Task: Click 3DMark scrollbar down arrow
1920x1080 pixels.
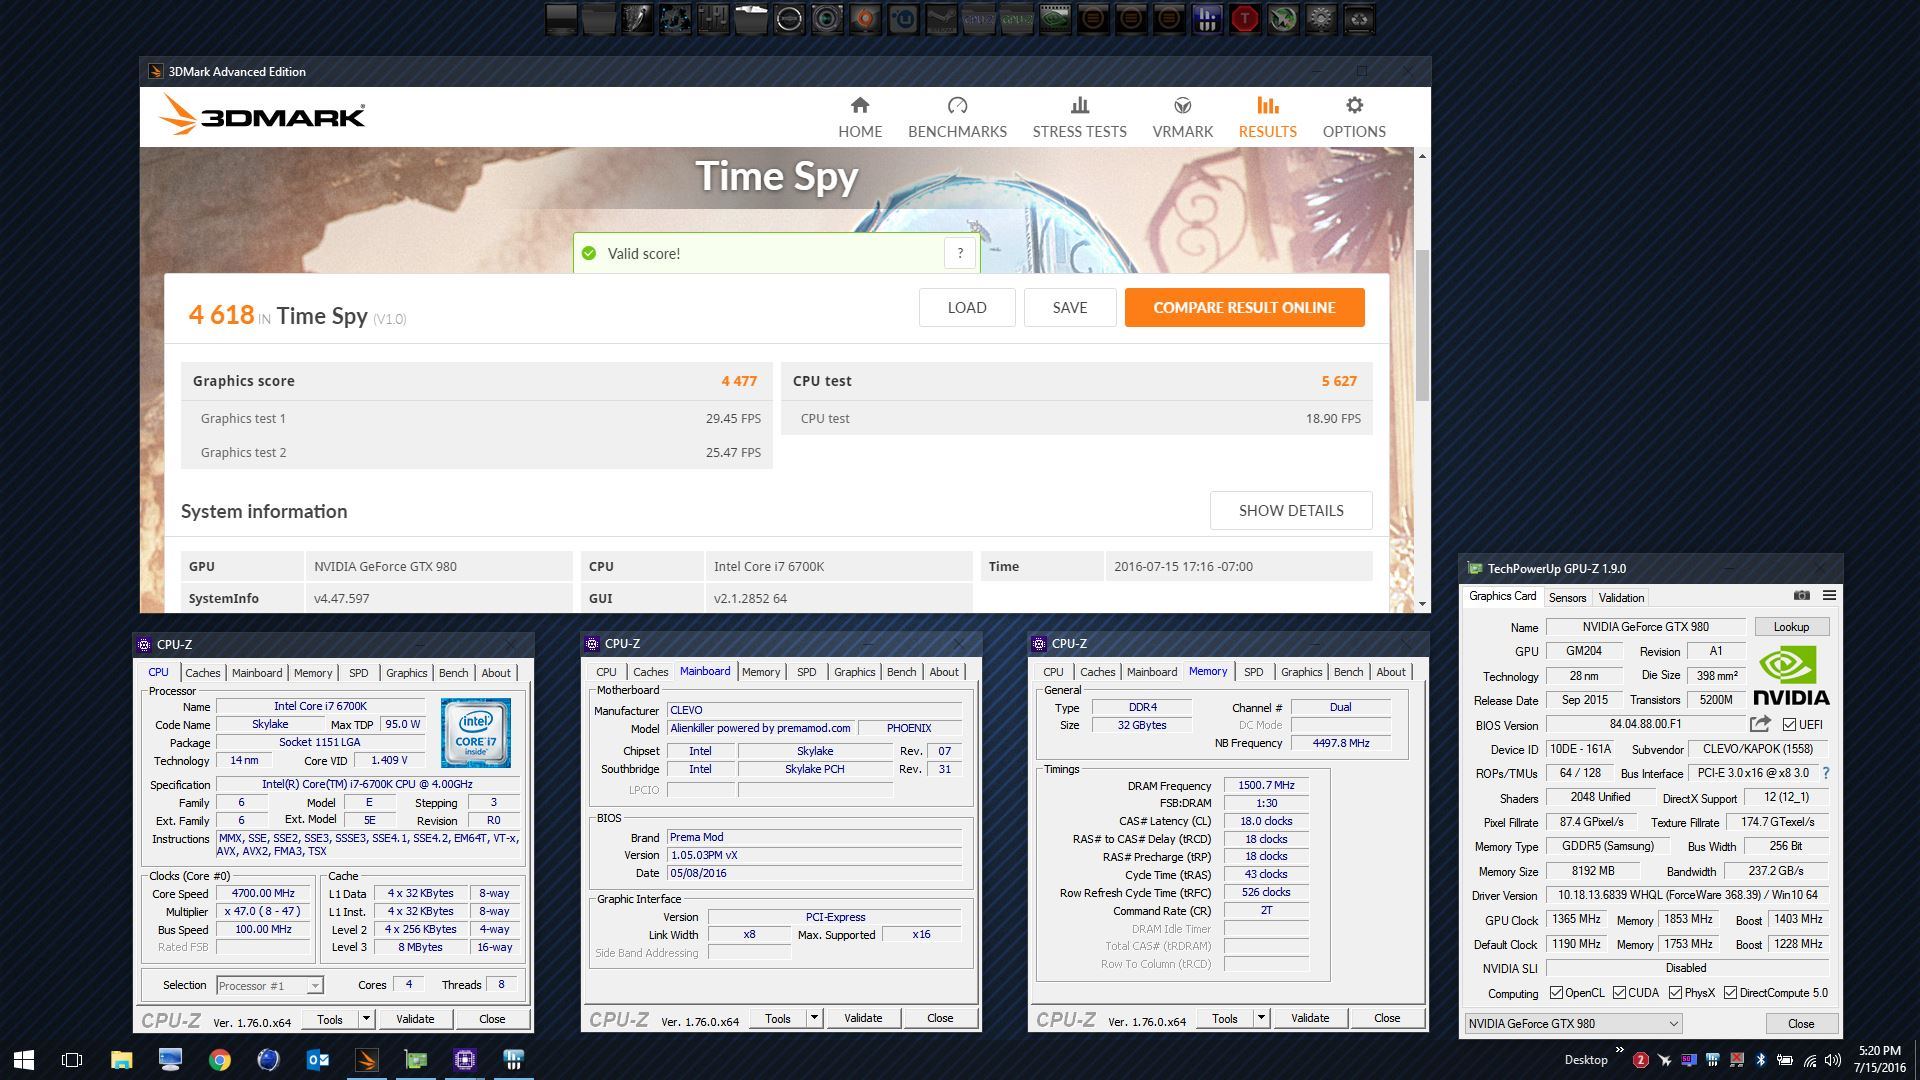Action: [x=1422, y=604]
